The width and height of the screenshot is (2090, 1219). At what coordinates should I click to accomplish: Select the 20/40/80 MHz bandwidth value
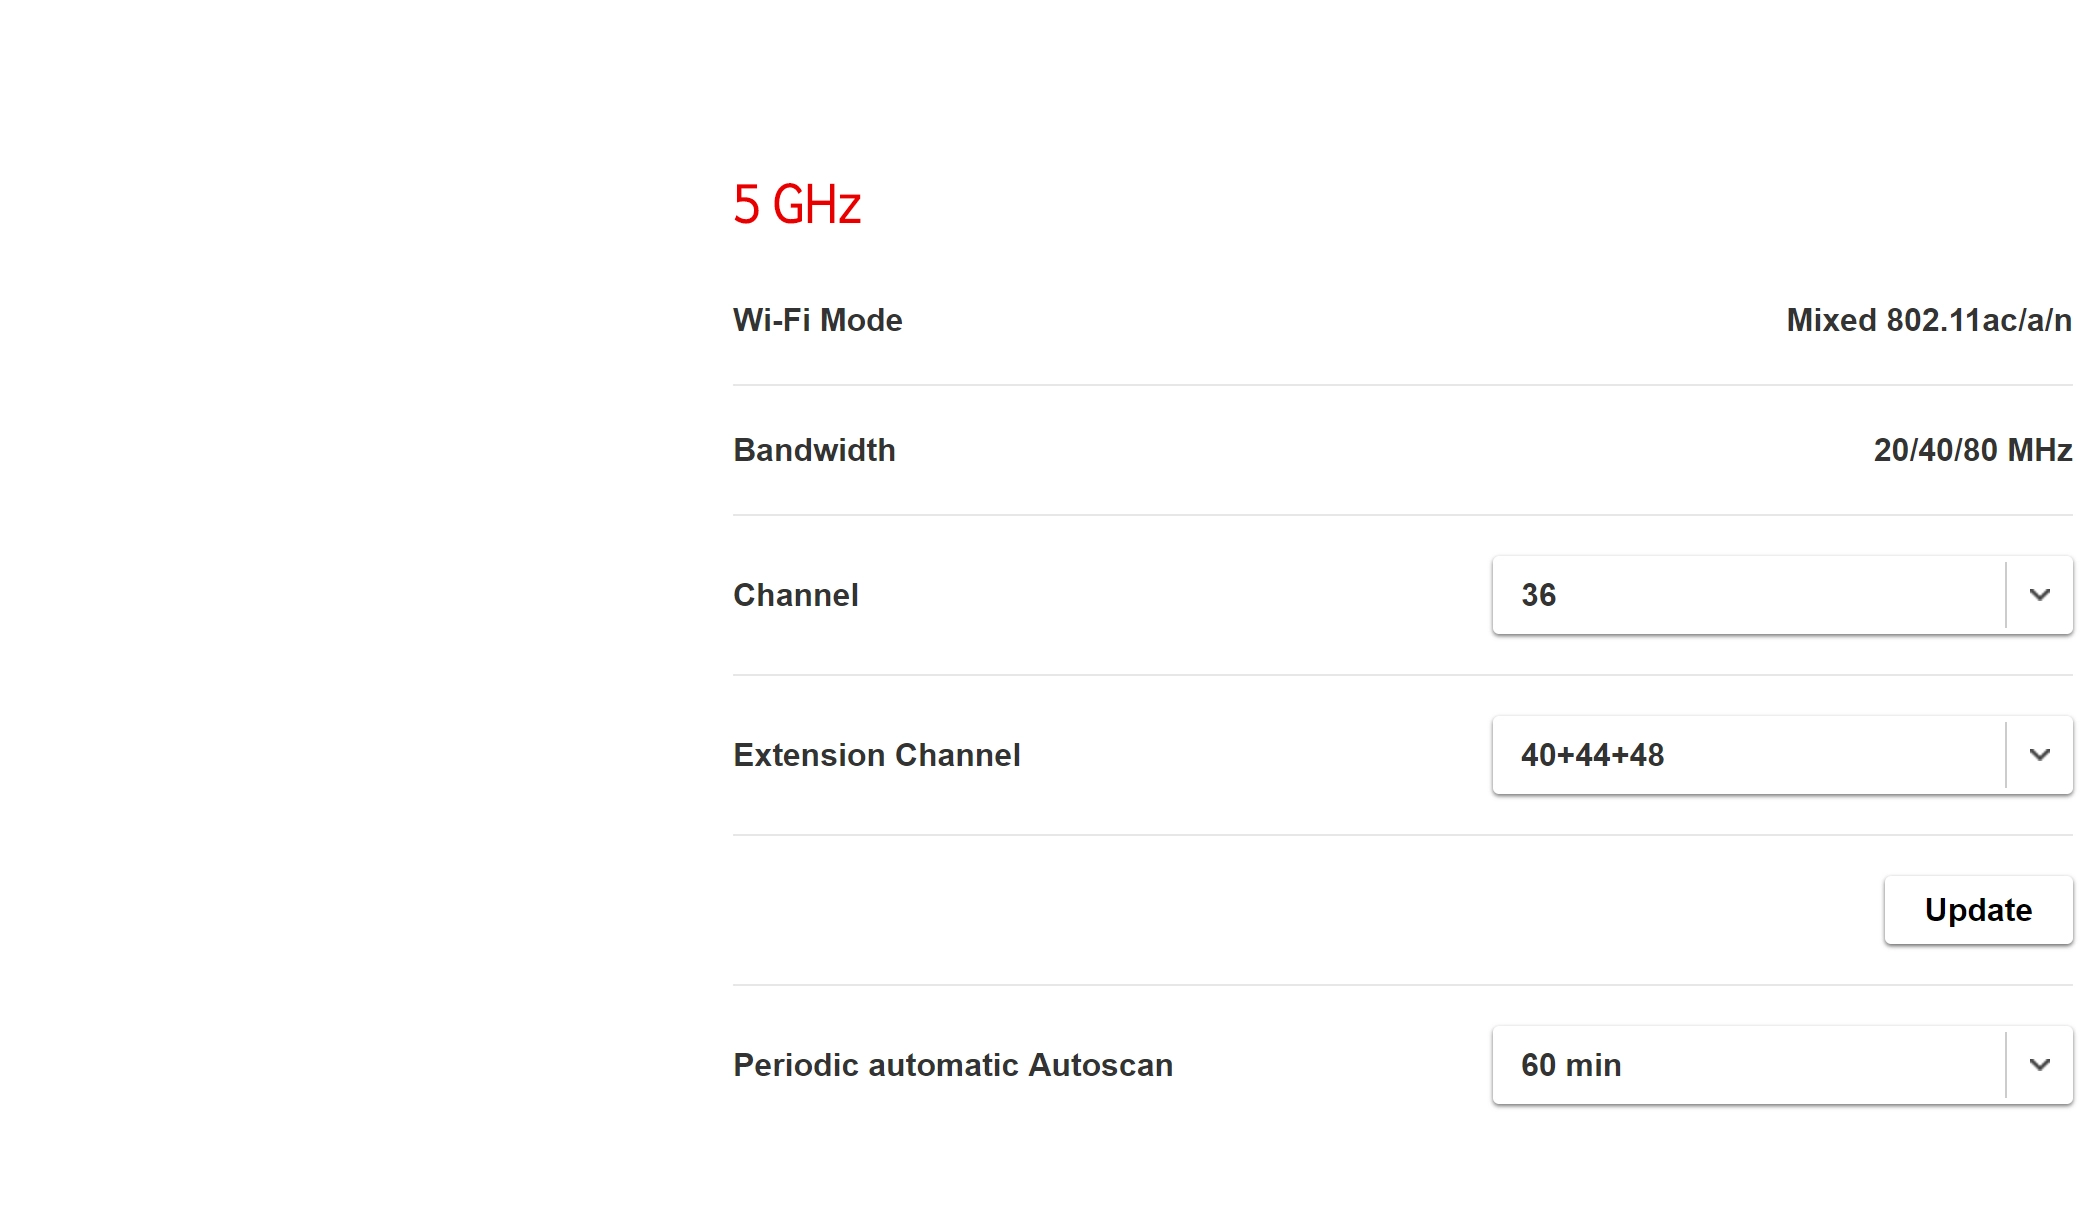1972,450
